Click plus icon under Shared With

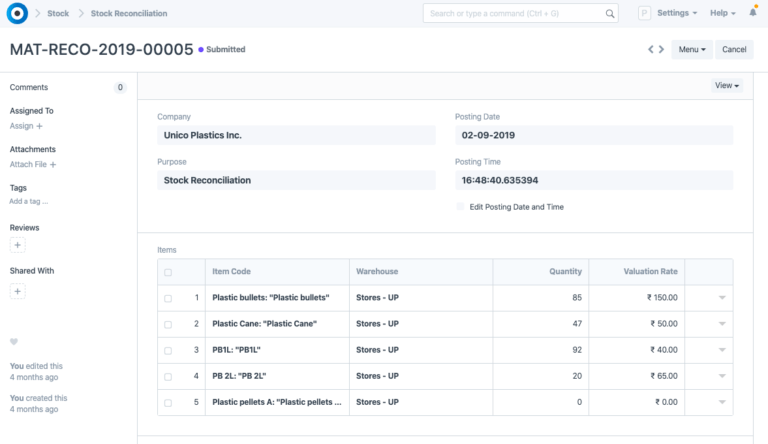pyautogui.click(x=17, y=291)
